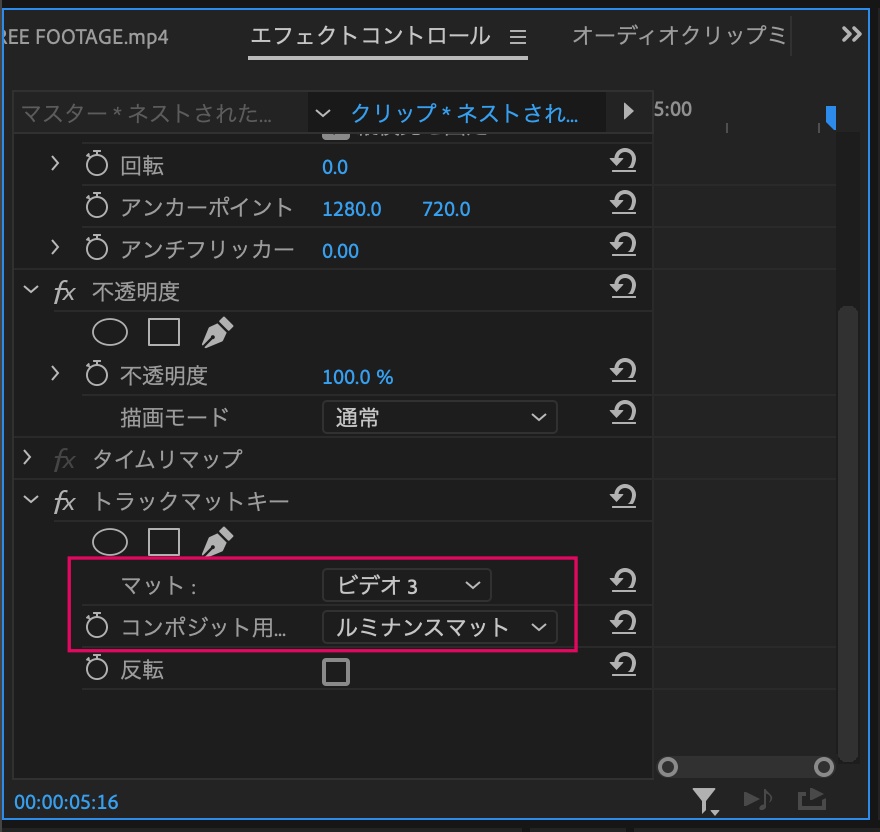Reset the アンチフリッカー parameter
The image size is (880, 832).
pyautogui.click(x=623, y=245)
